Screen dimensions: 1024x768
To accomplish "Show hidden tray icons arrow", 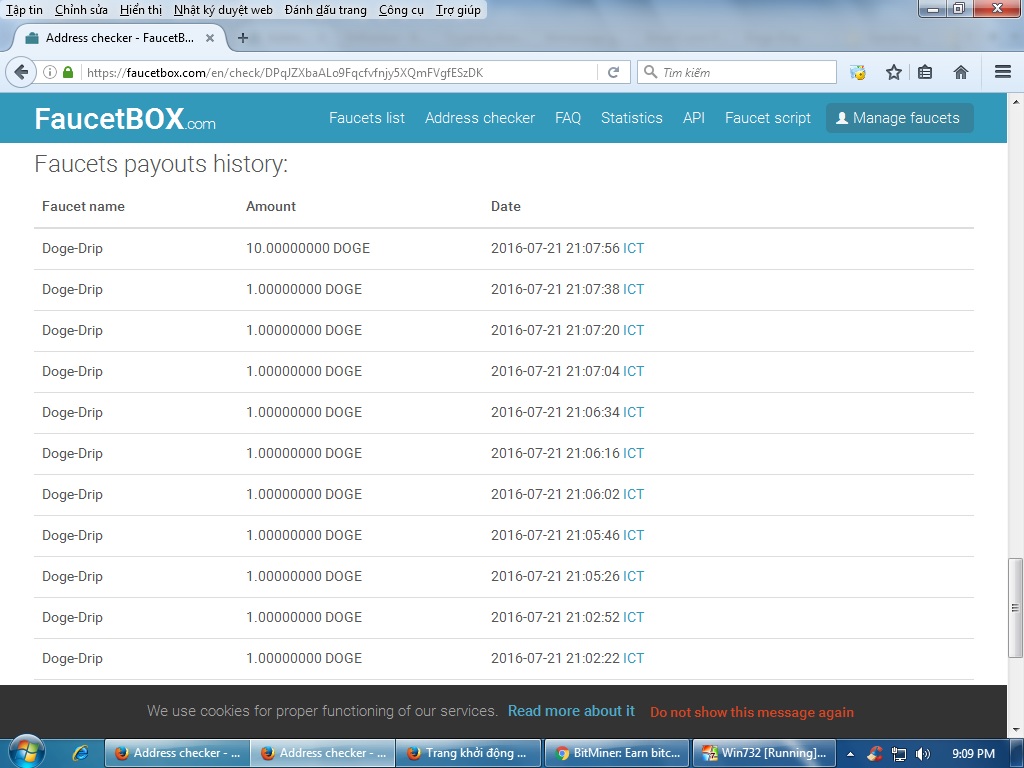I will tap(850, 754).
